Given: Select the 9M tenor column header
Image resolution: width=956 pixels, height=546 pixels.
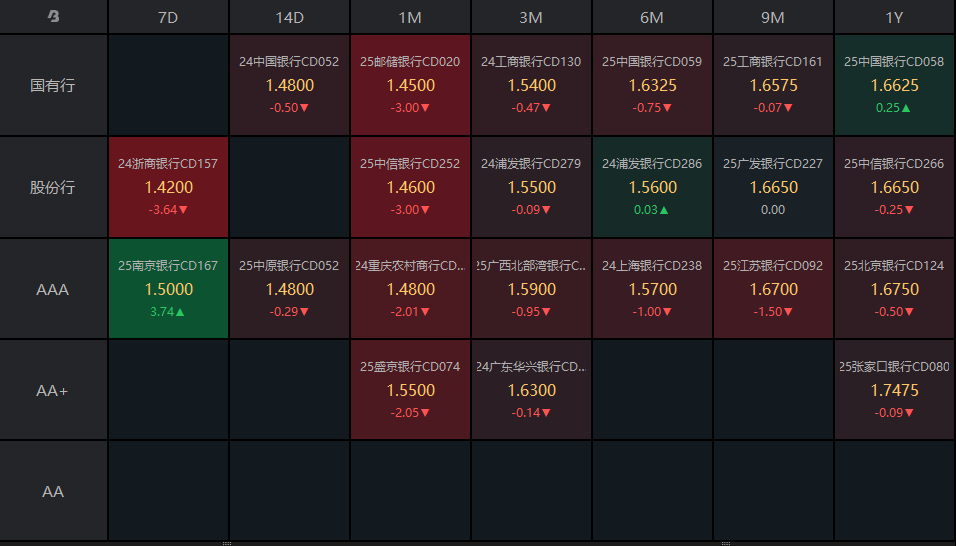Looking at the screenshot, I should [773, 17].
